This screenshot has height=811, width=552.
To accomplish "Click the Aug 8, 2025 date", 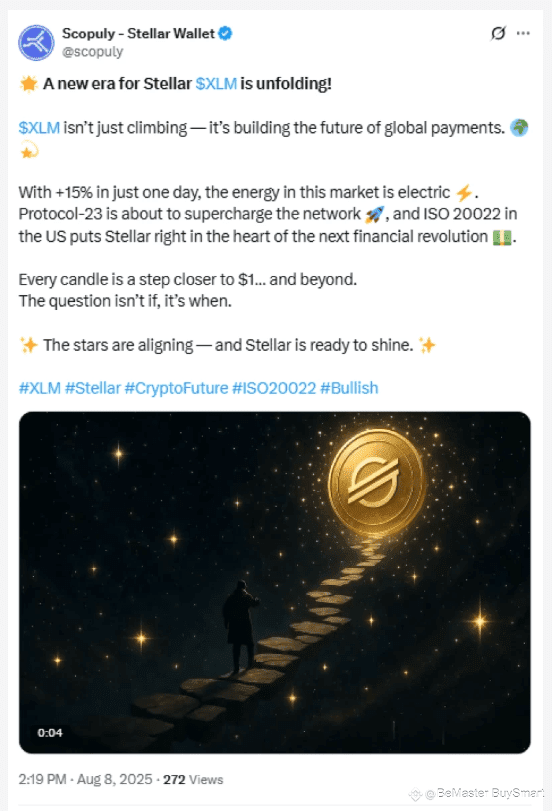I will 115,779.
